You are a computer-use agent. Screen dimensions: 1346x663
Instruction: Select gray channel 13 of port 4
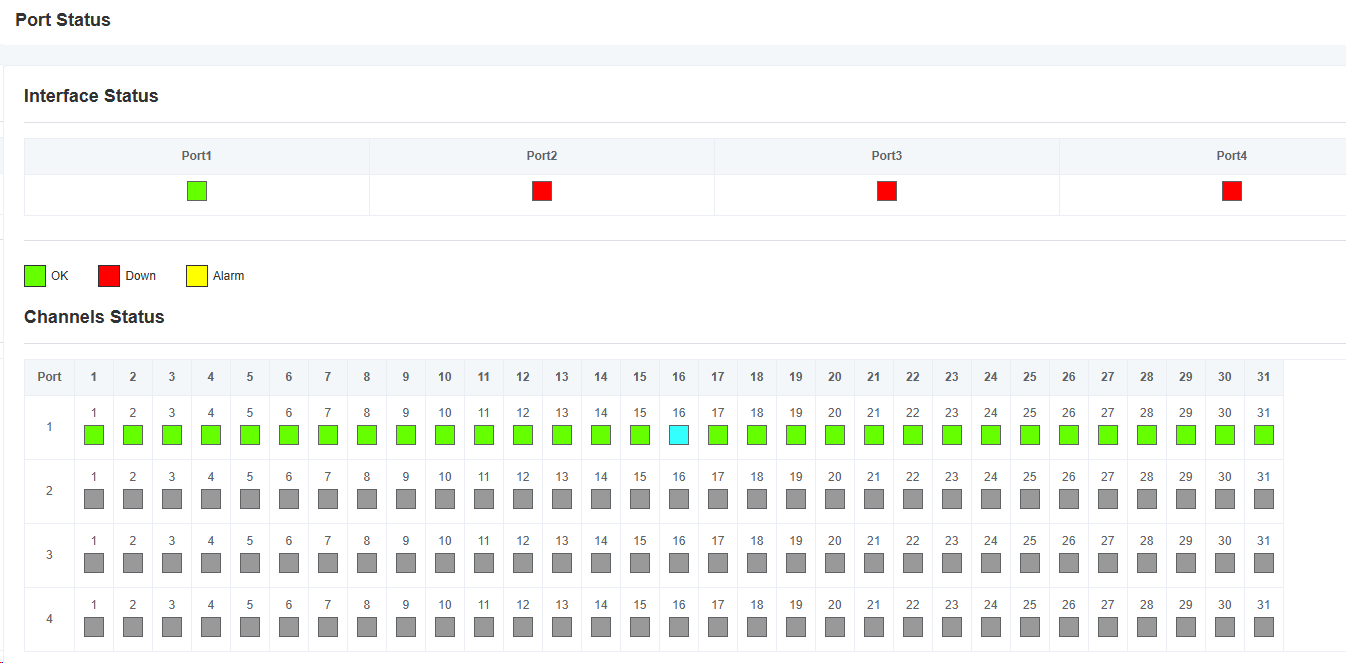(x=562, y=627)
